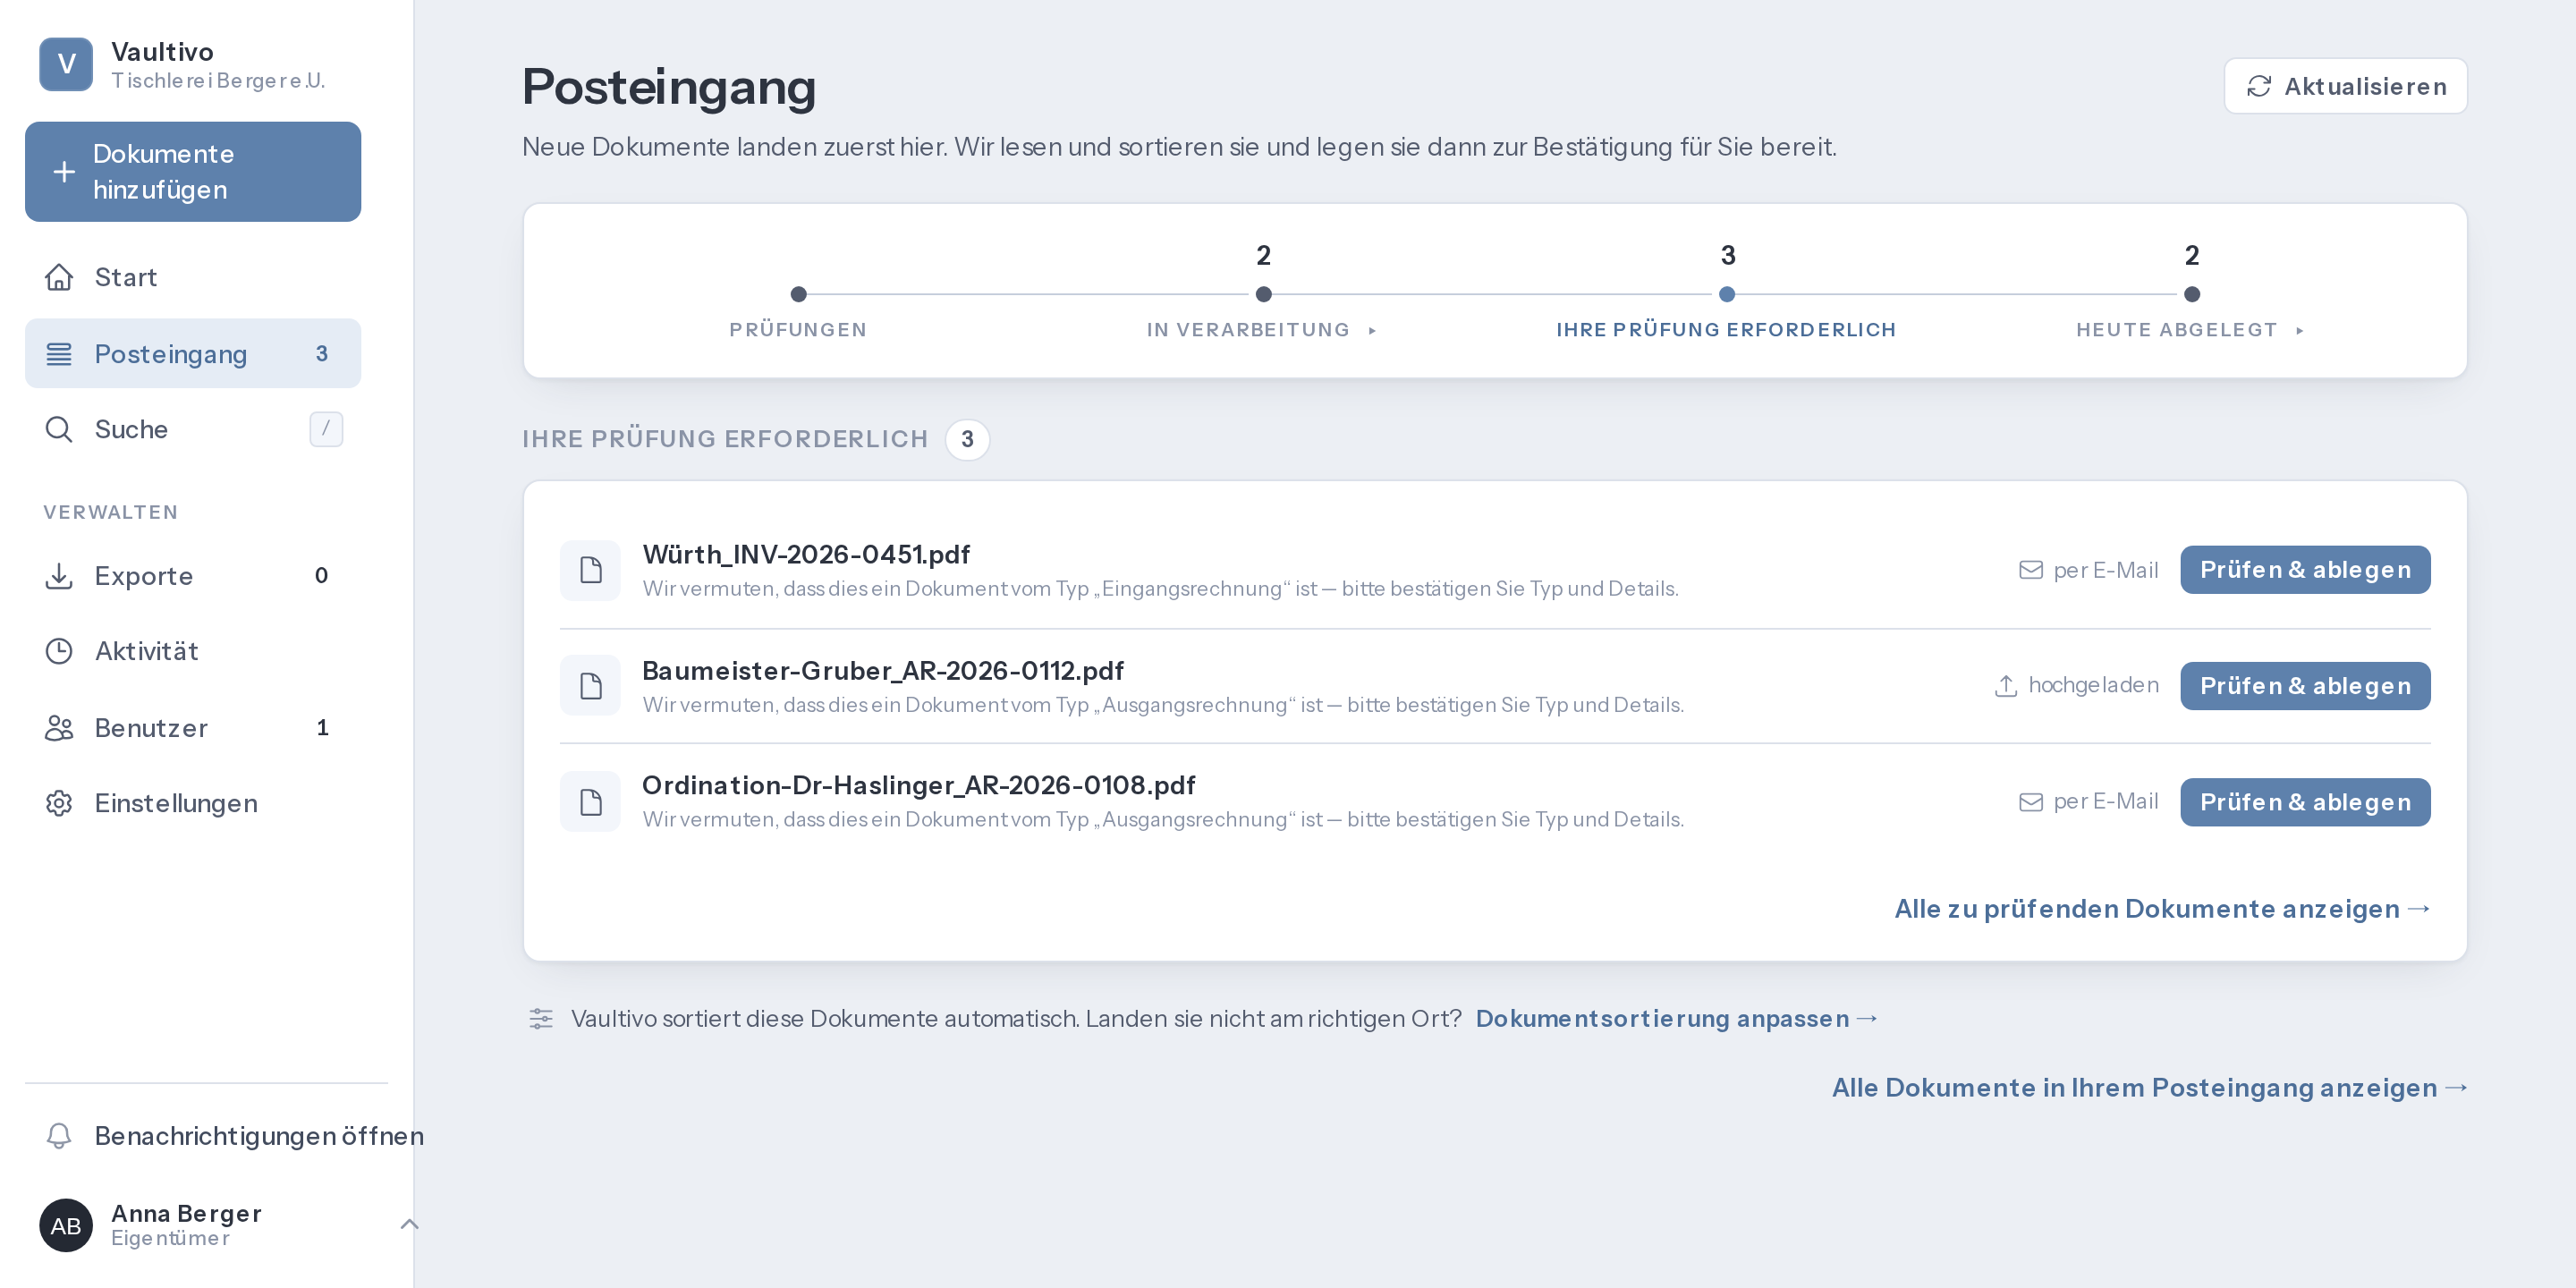Expand the Anna Berger account menu chevron
Screen dimensions: 2576x1288
410,1224
